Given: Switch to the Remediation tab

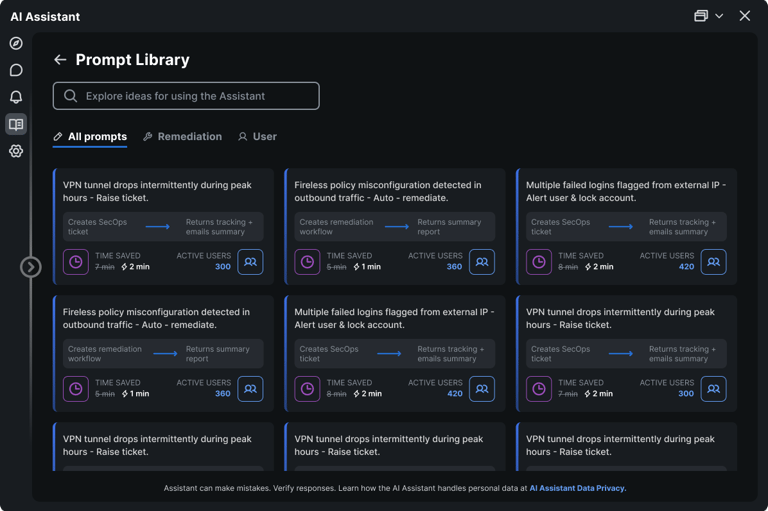Looking at the screenshot, I should (x=182, y=137).
